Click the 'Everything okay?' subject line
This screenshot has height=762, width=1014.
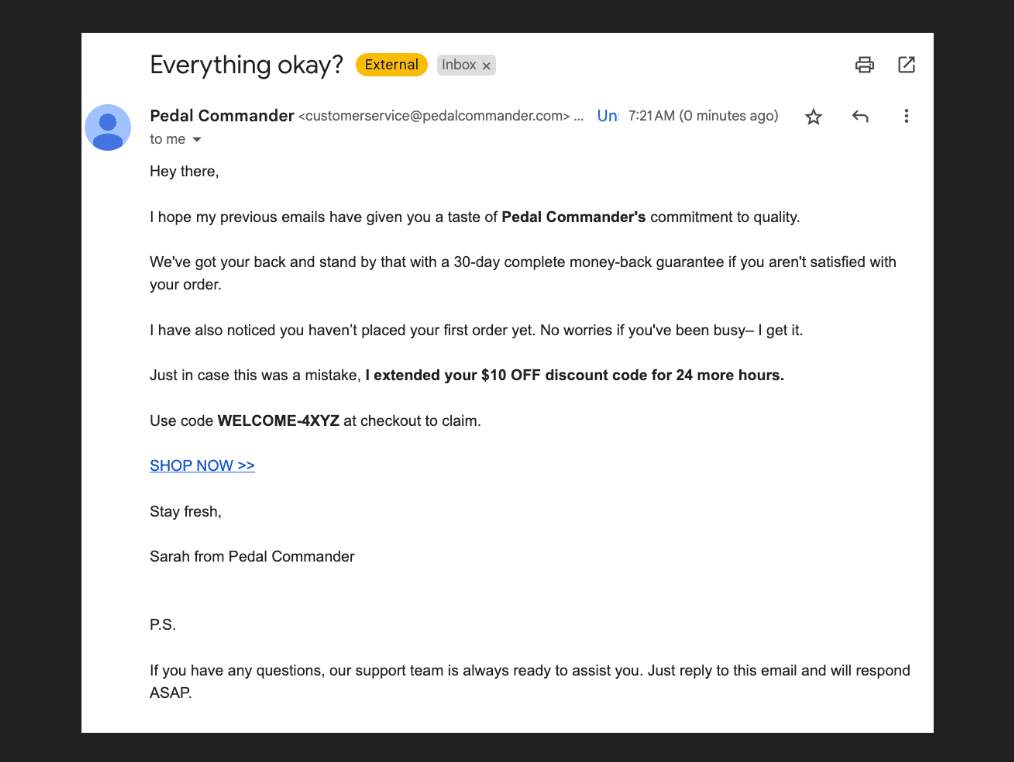(246, 65)
